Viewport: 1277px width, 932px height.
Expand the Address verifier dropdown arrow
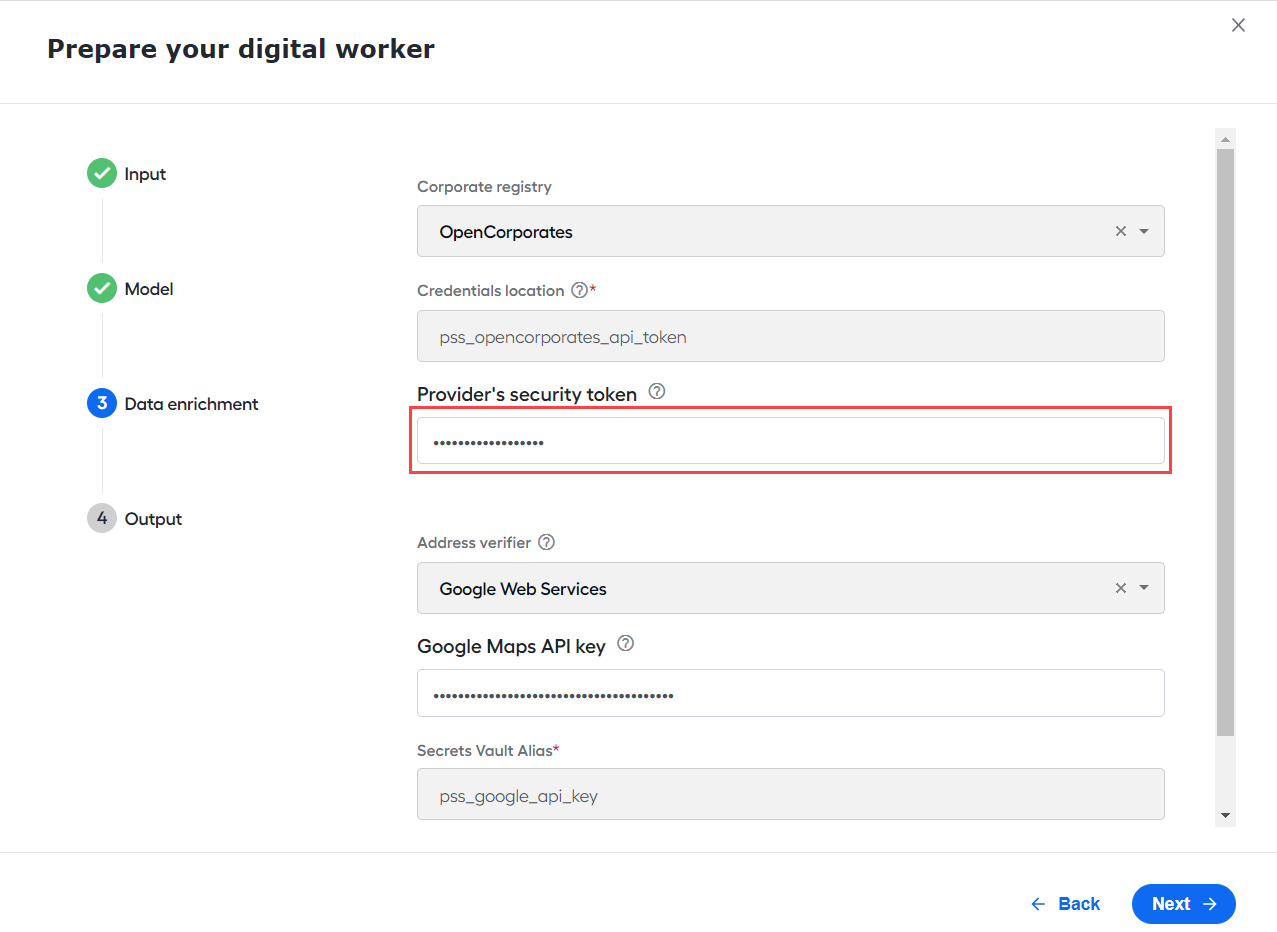coord(1144,588)
